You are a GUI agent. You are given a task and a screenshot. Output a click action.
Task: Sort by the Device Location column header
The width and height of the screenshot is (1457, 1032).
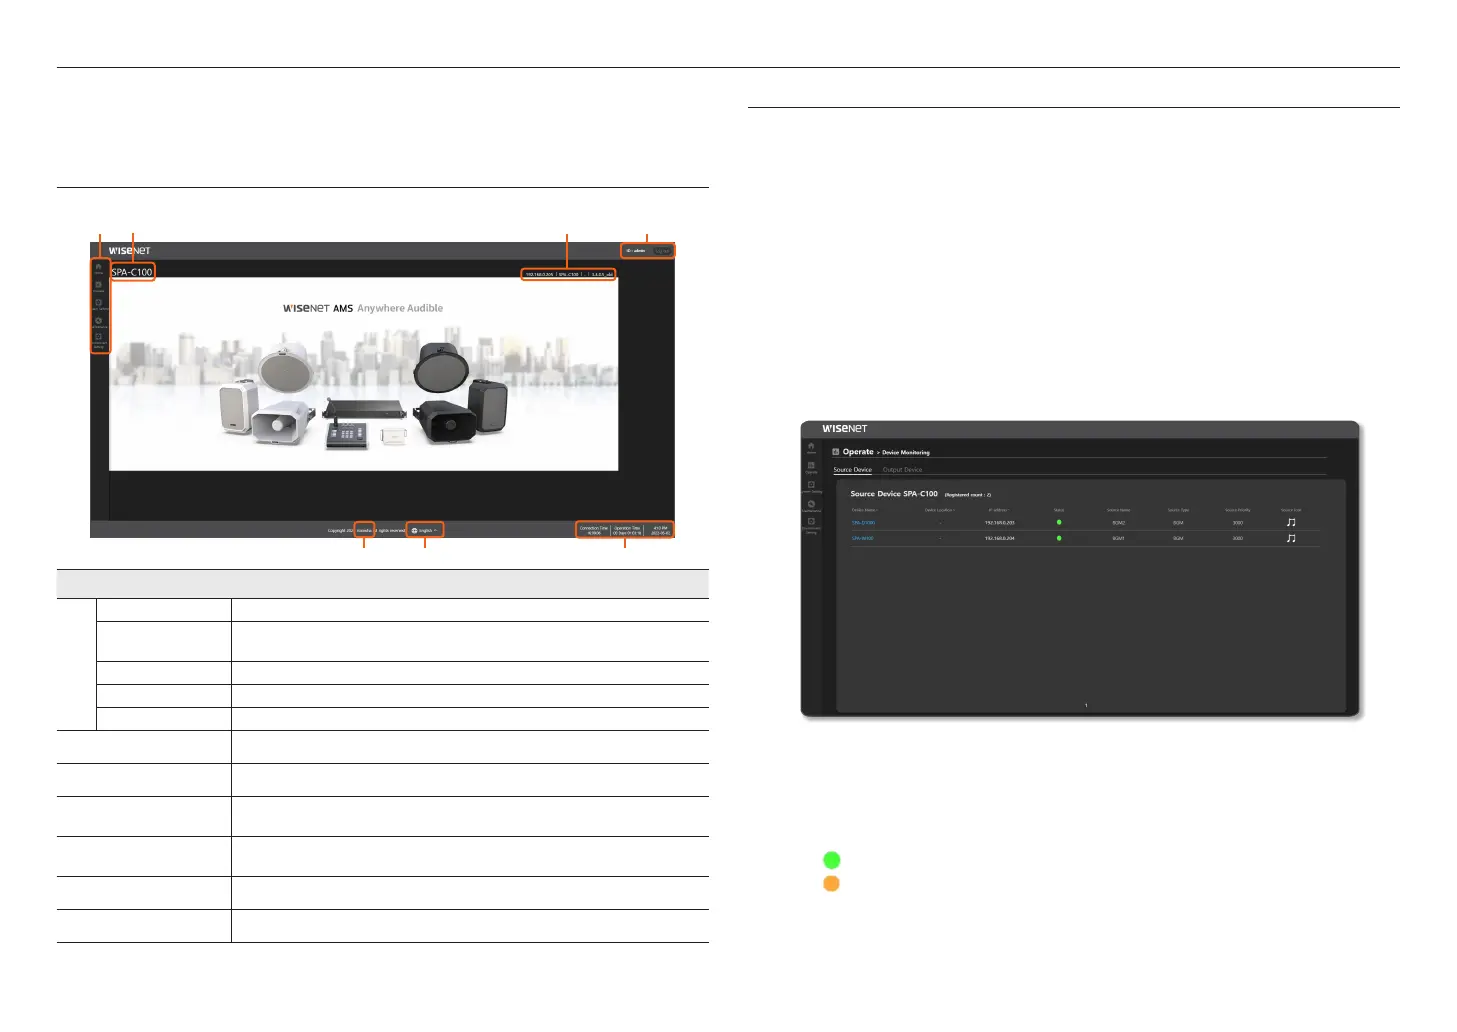tap(940, 510)
